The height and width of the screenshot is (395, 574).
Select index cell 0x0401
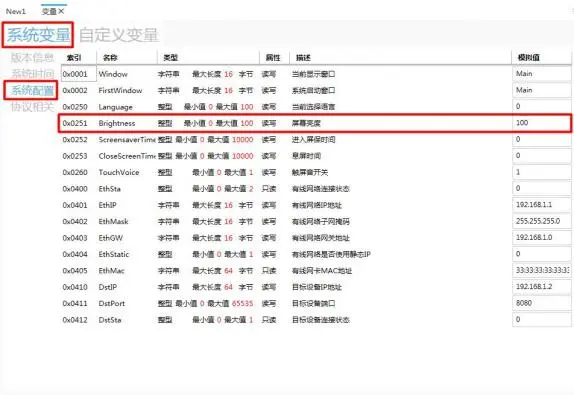click(75, 205)
